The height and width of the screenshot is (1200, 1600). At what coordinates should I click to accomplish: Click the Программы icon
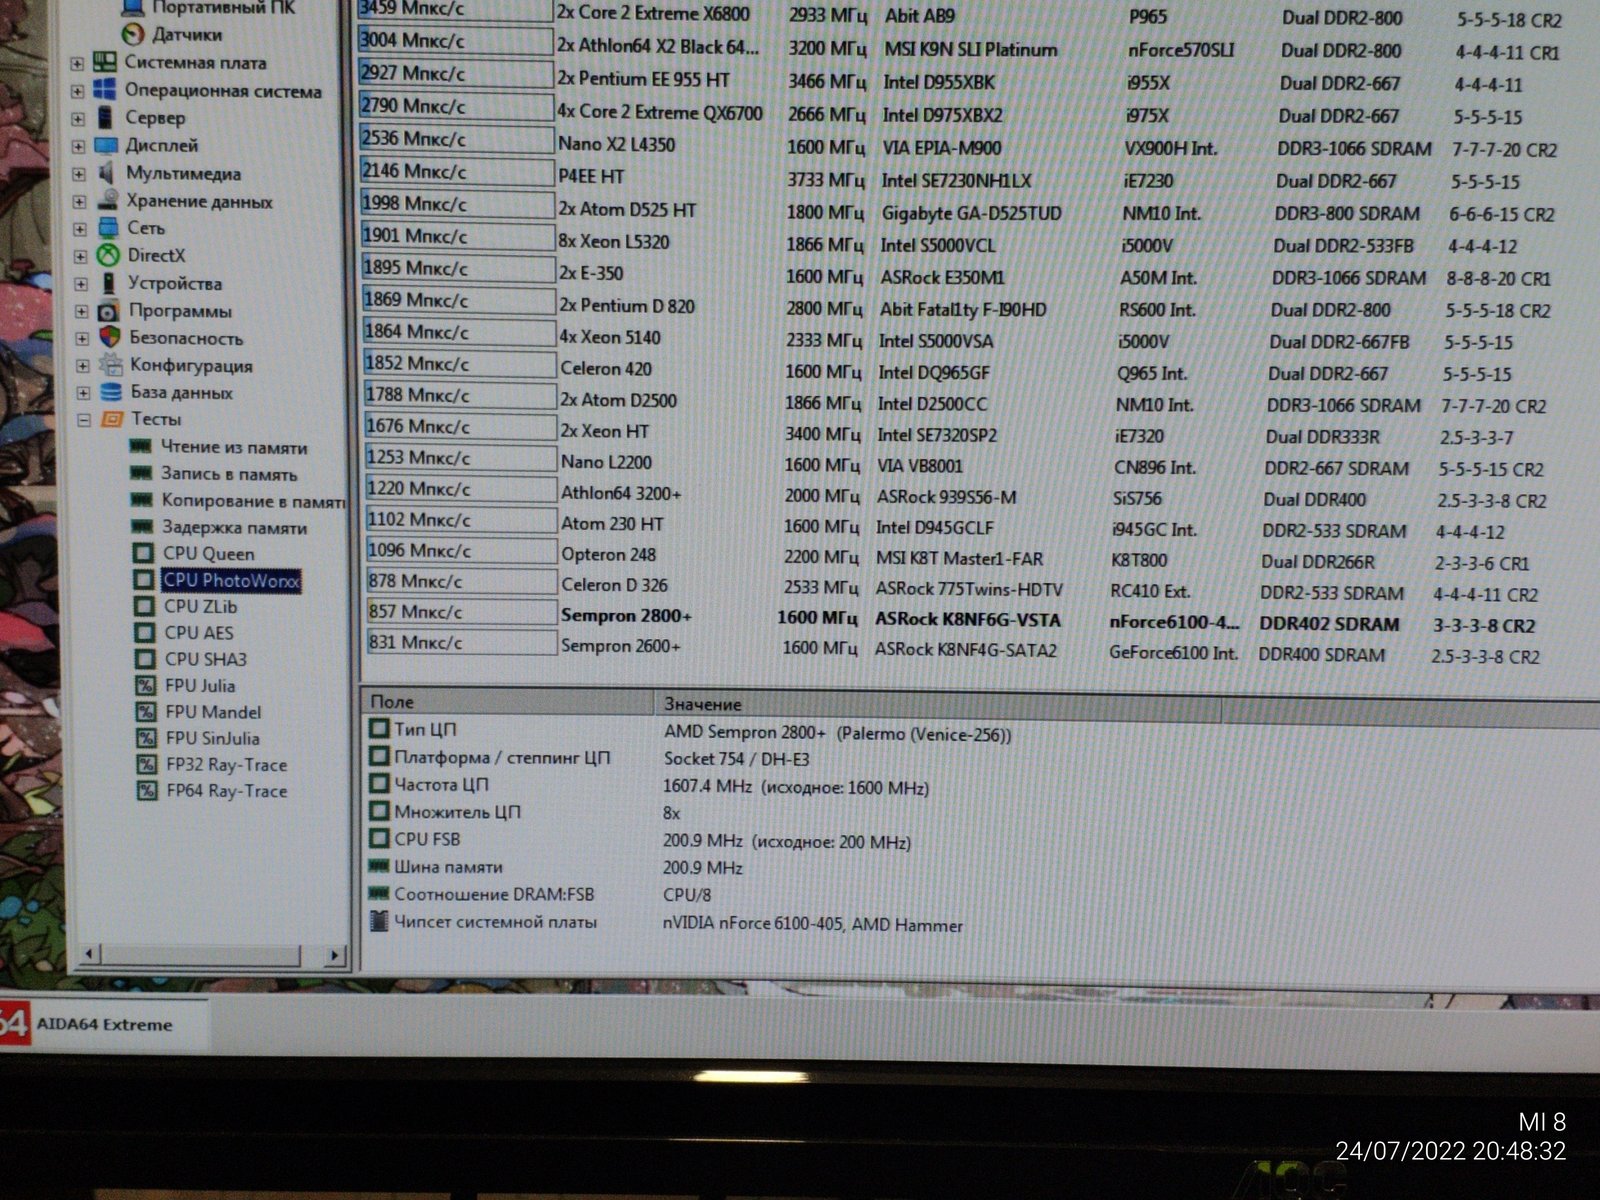(x=109, y=311)
